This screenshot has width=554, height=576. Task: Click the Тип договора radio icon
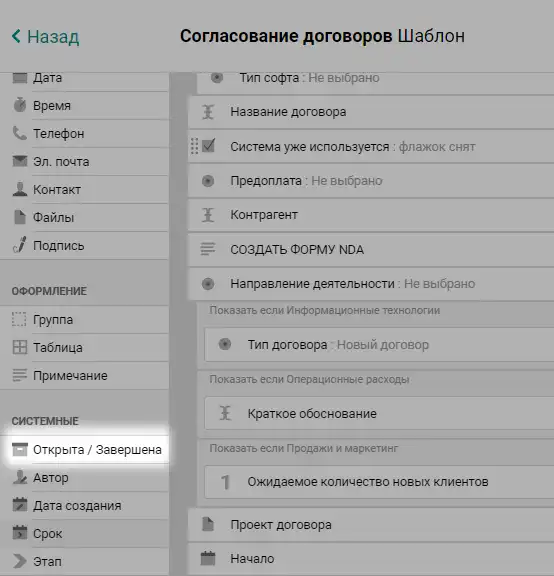[x=225, y=344]
